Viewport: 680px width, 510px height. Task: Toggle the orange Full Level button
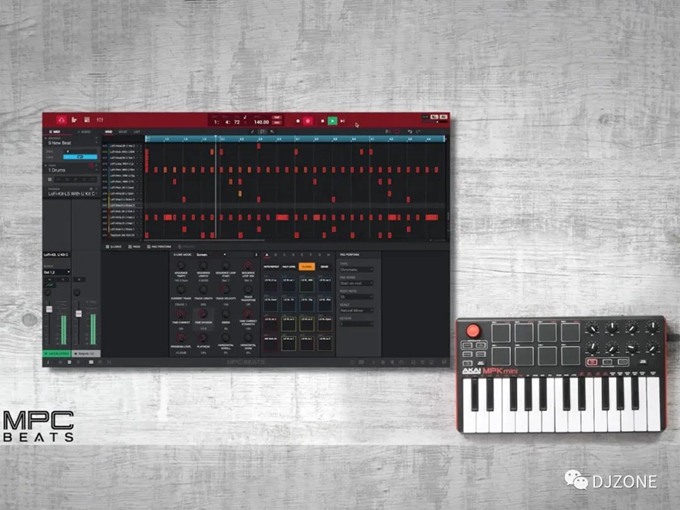tap(307, 267)
